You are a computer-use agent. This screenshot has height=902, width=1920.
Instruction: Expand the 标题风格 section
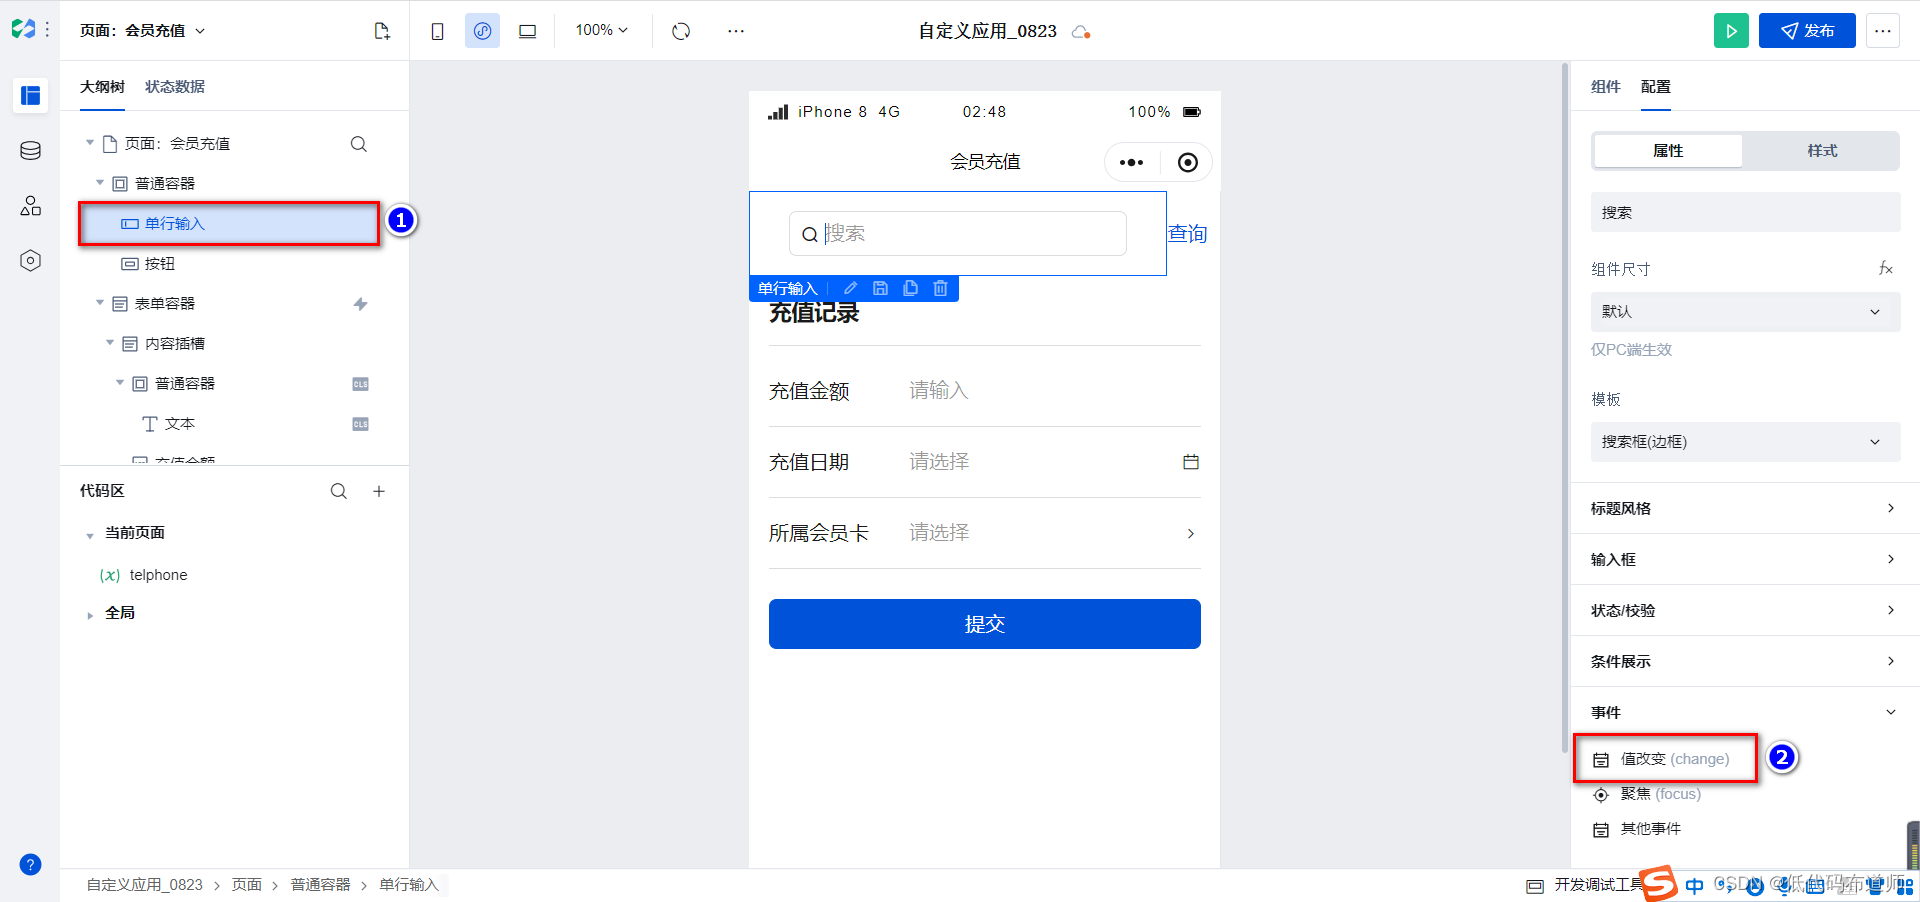[1745, 508]
